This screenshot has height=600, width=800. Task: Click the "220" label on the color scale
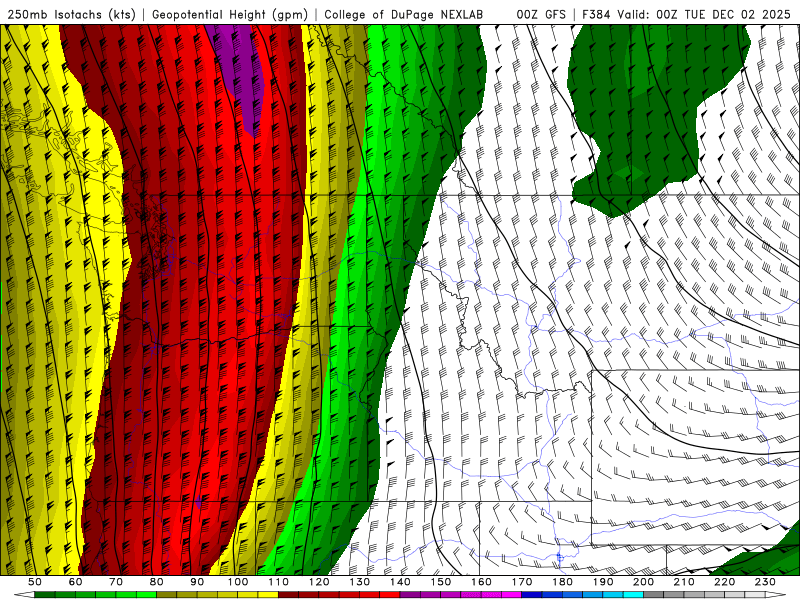[724, 582]
